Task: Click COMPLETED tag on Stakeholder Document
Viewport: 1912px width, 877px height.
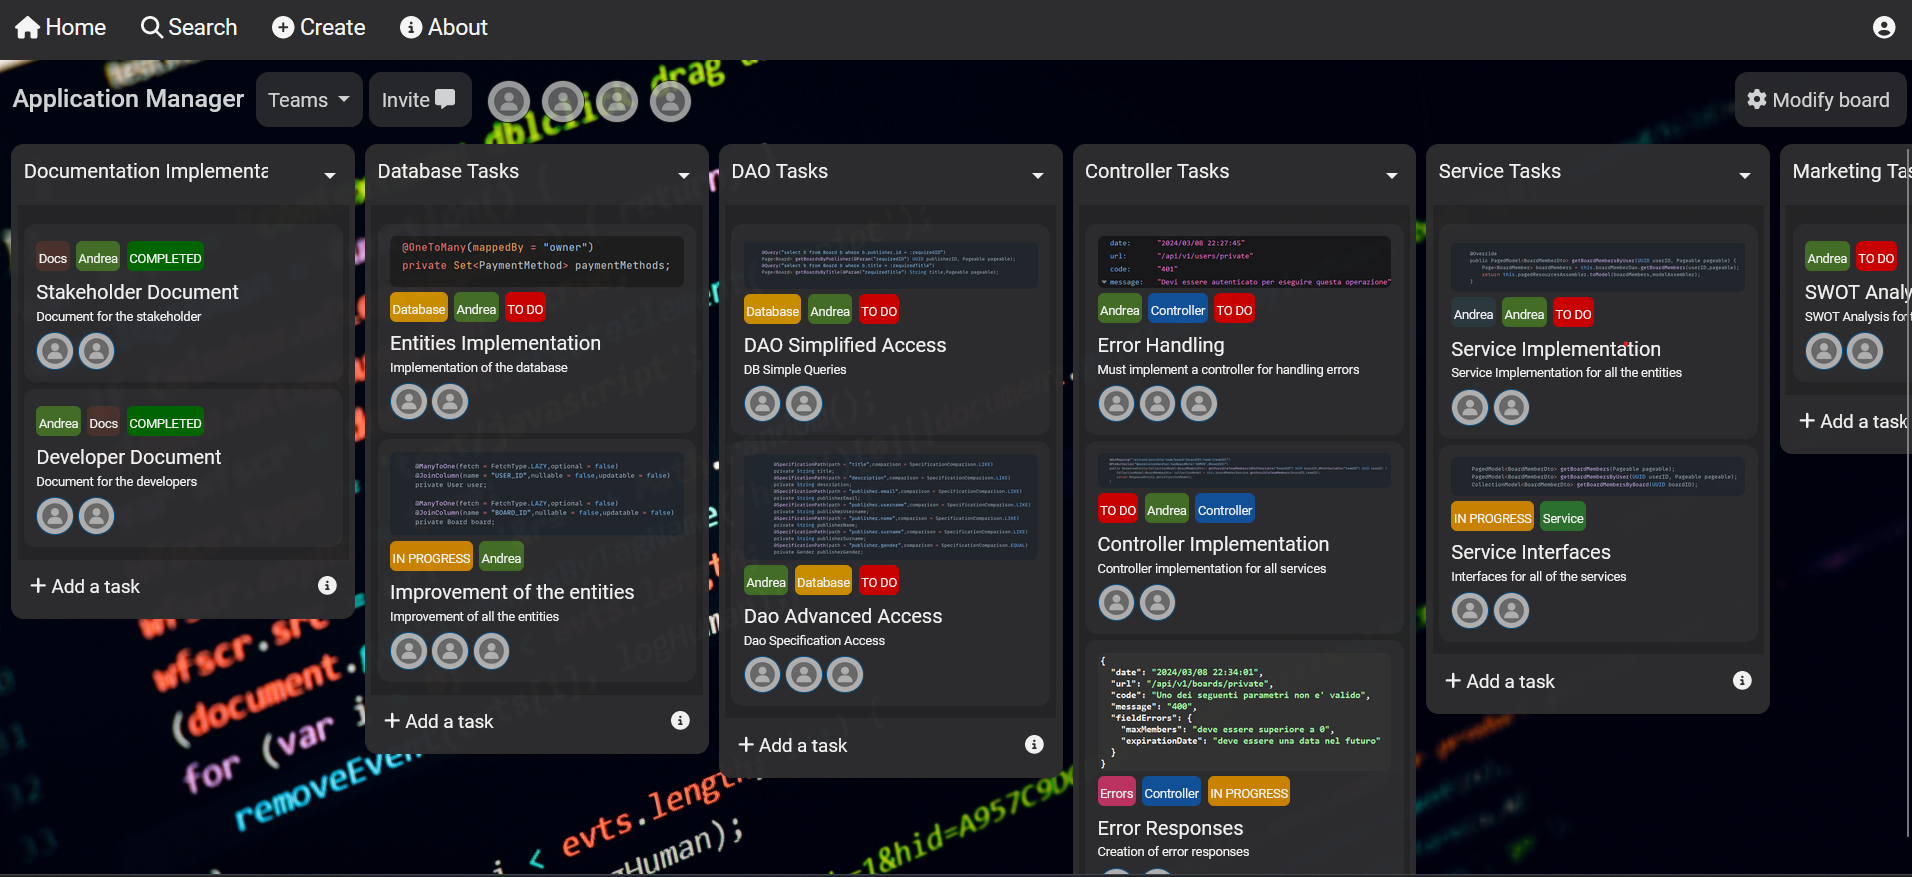Action: tap(165, 258)
